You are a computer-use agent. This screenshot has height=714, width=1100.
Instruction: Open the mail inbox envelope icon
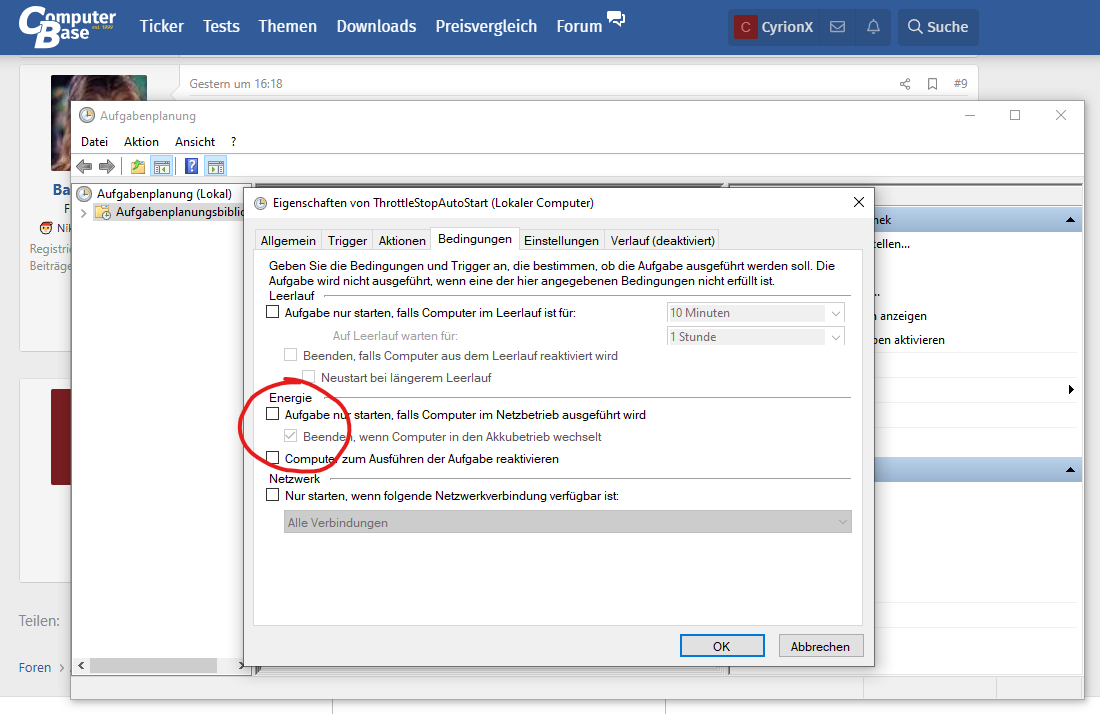click(x=837, y=27)
